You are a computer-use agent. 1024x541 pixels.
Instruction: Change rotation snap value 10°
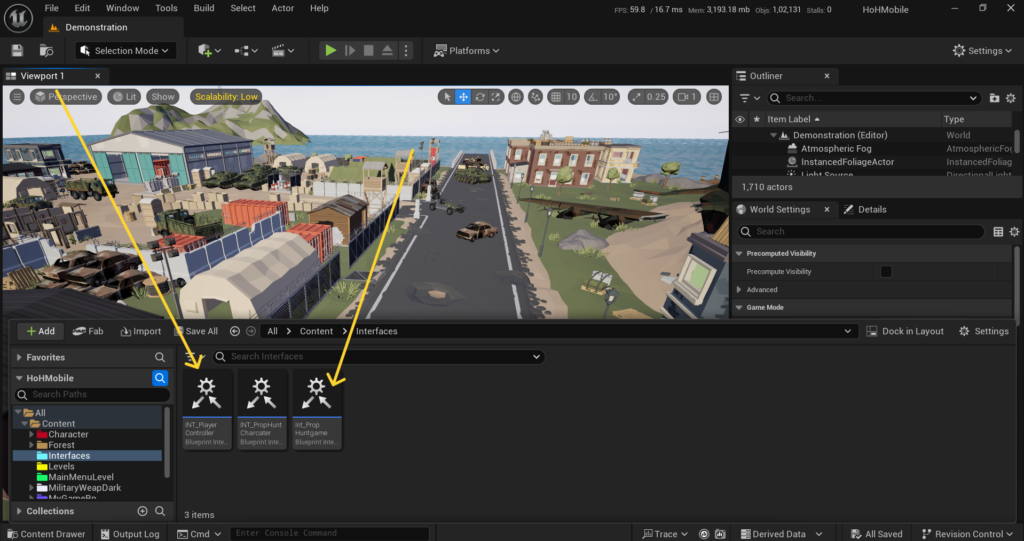coord(610,97)
